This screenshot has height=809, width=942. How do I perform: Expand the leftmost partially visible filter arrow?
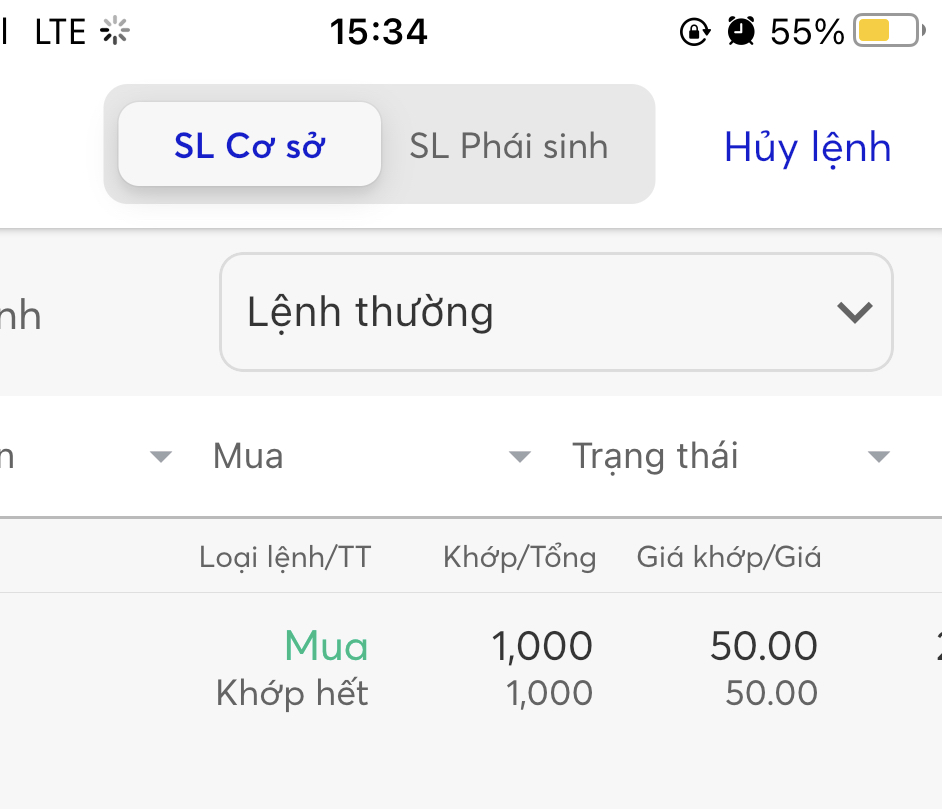[160, 457]
